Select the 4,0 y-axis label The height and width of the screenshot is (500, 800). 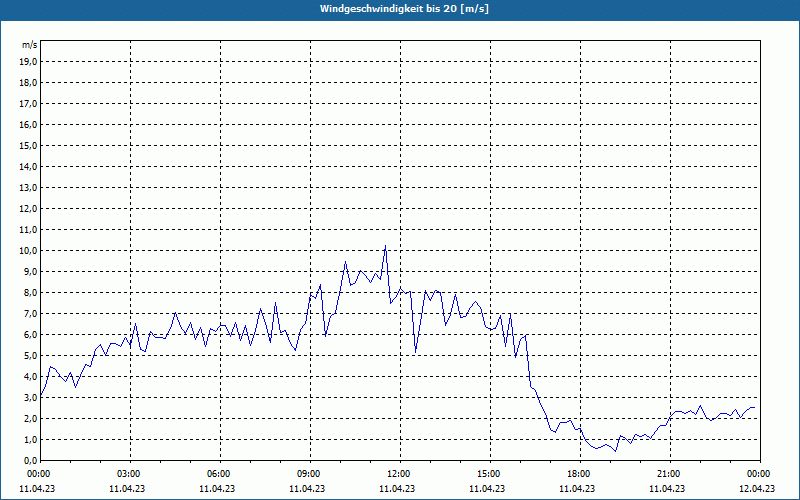pos(30,377)
